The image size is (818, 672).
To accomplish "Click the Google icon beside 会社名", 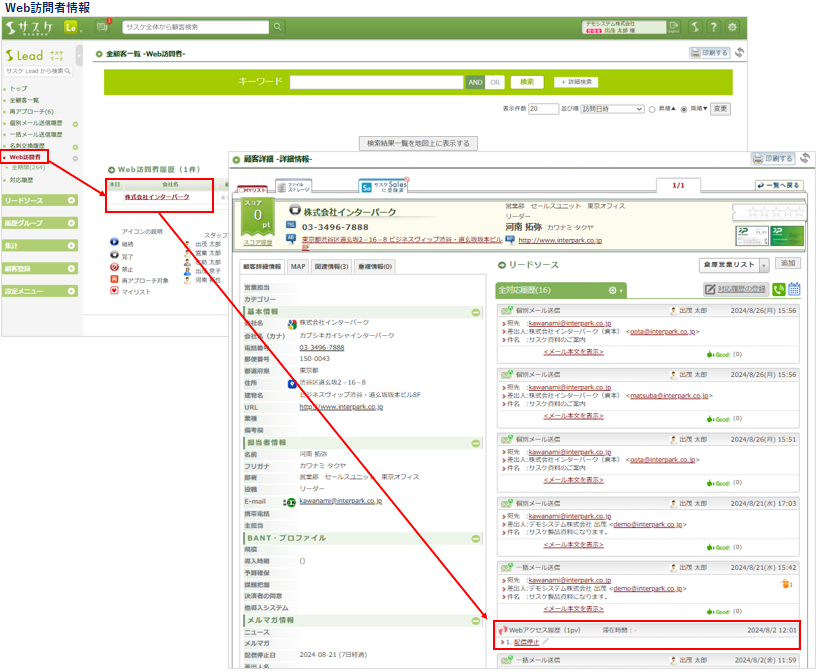I will pyautogui.click(x=292, y=325).
